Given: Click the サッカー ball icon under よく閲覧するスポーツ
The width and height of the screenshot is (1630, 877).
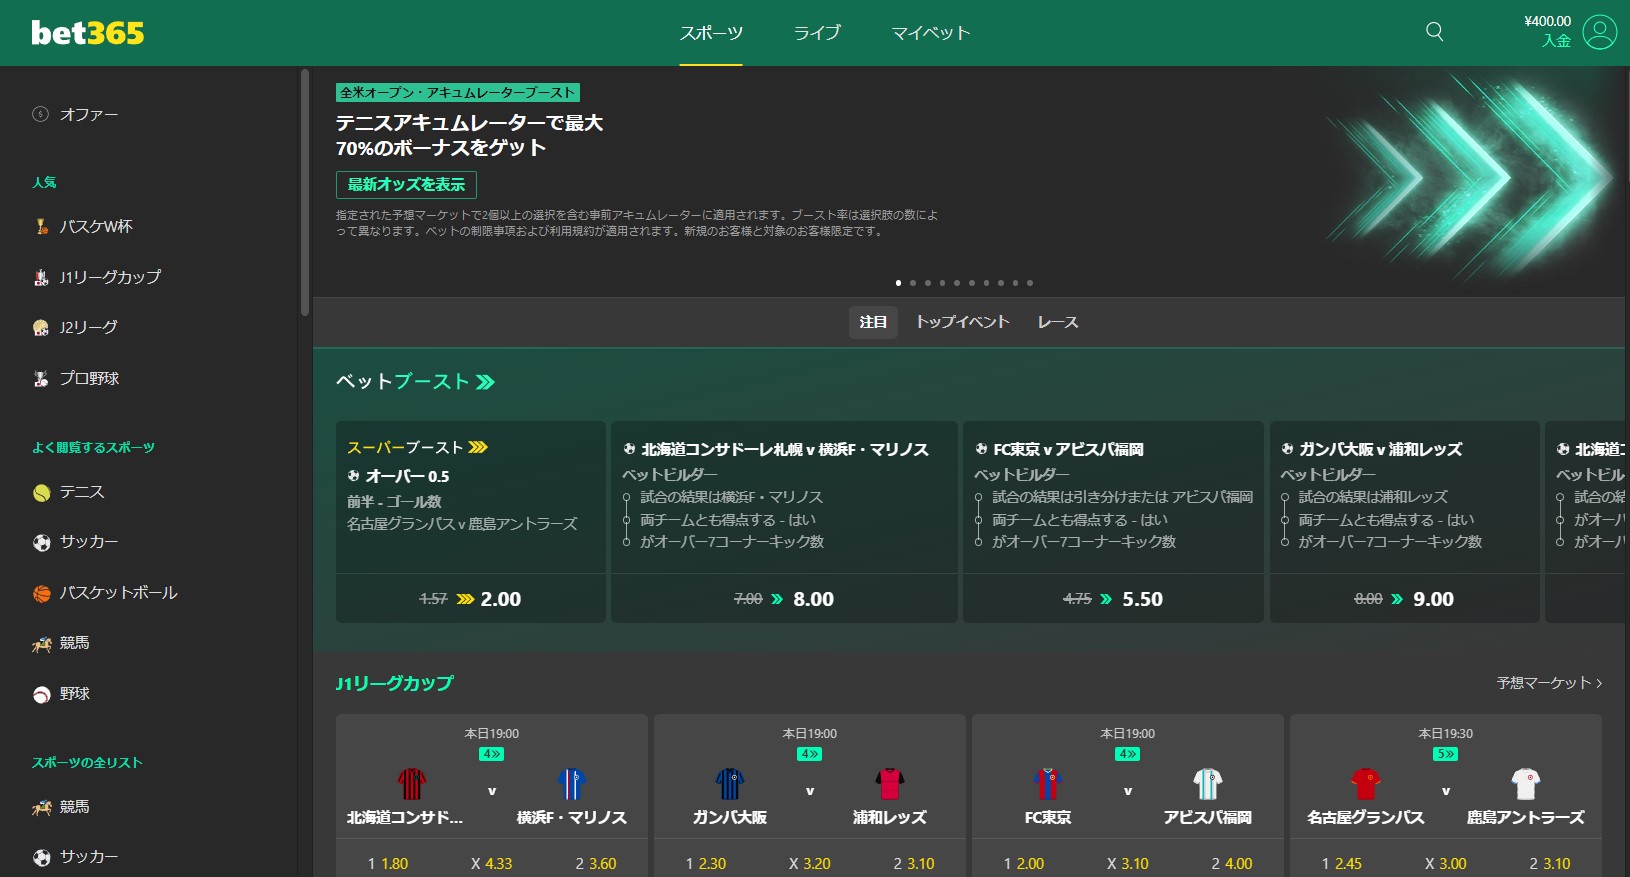Looking at the screenshot, I should pyautogui.click(x=41, y=542).
